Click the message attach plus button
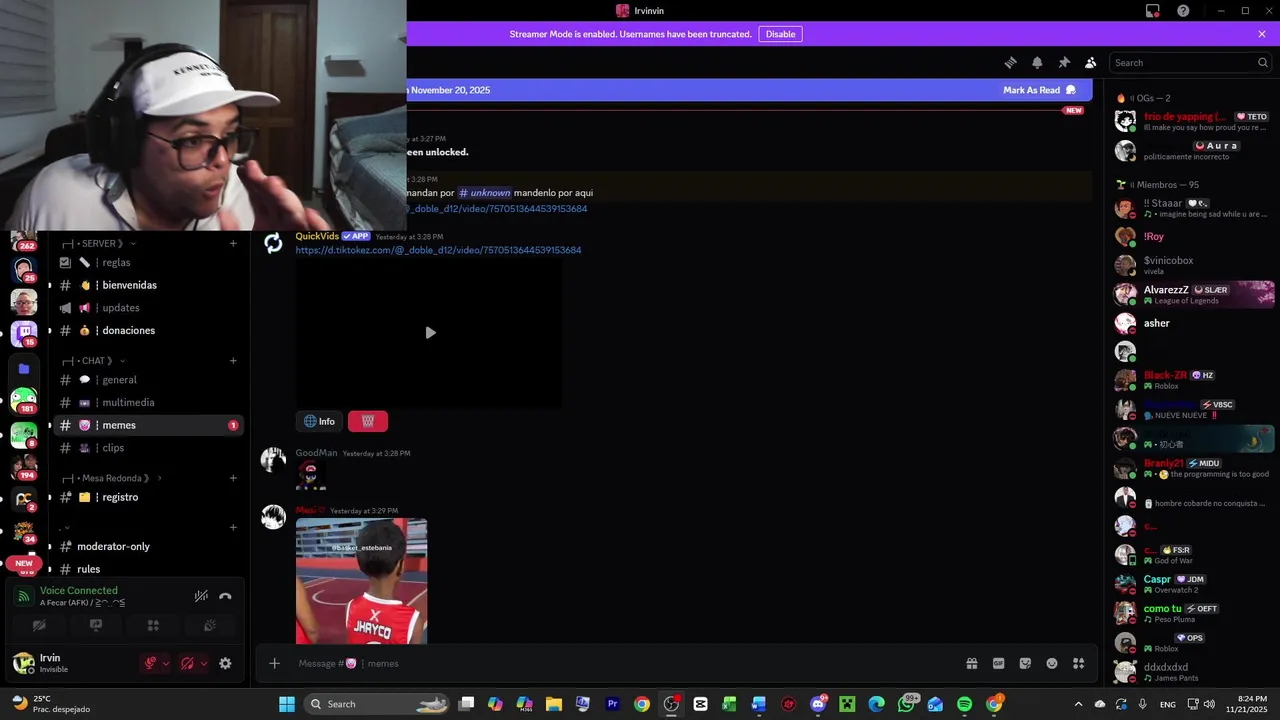Image resolution: width=1280 pixels, height=720 pixels. click(x=274, y=663)
